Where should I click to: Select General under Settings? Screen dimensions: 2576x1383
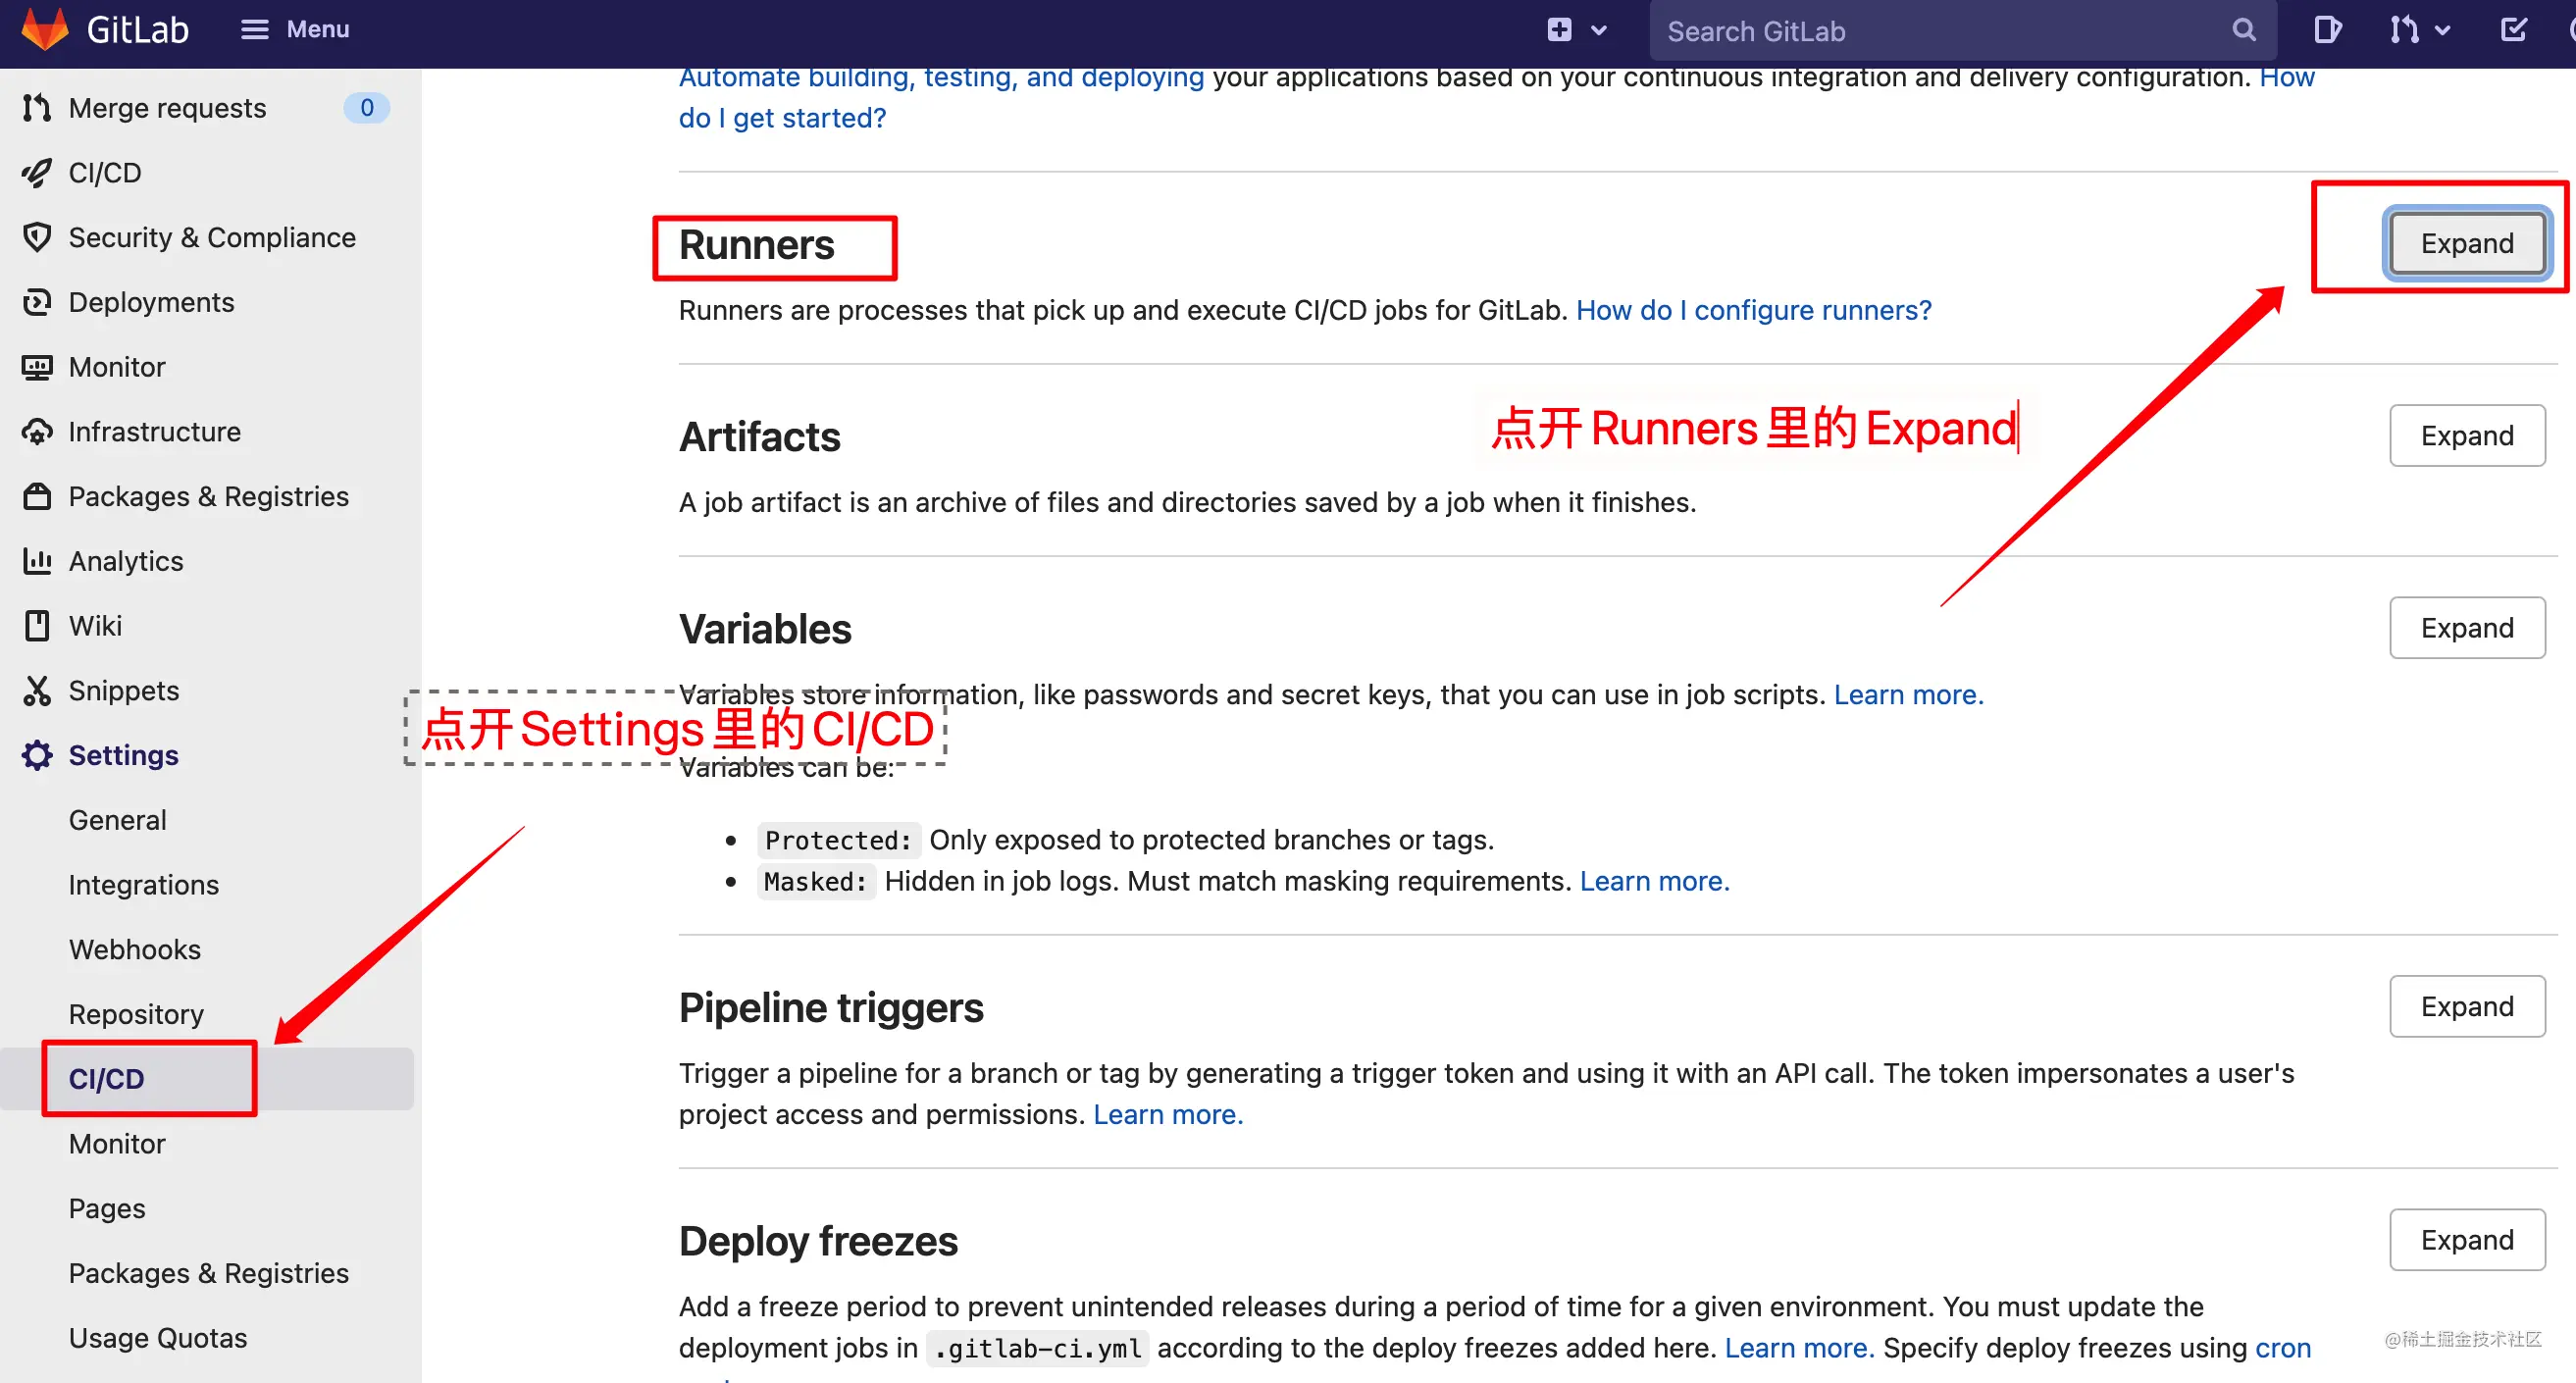(118, 820)
